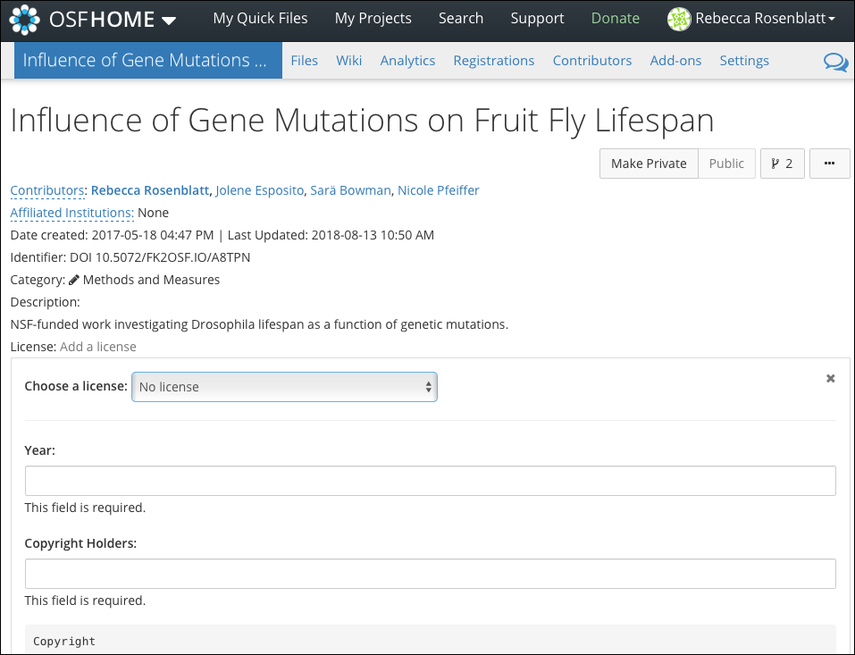Make the project private

(x=648, y=163)
